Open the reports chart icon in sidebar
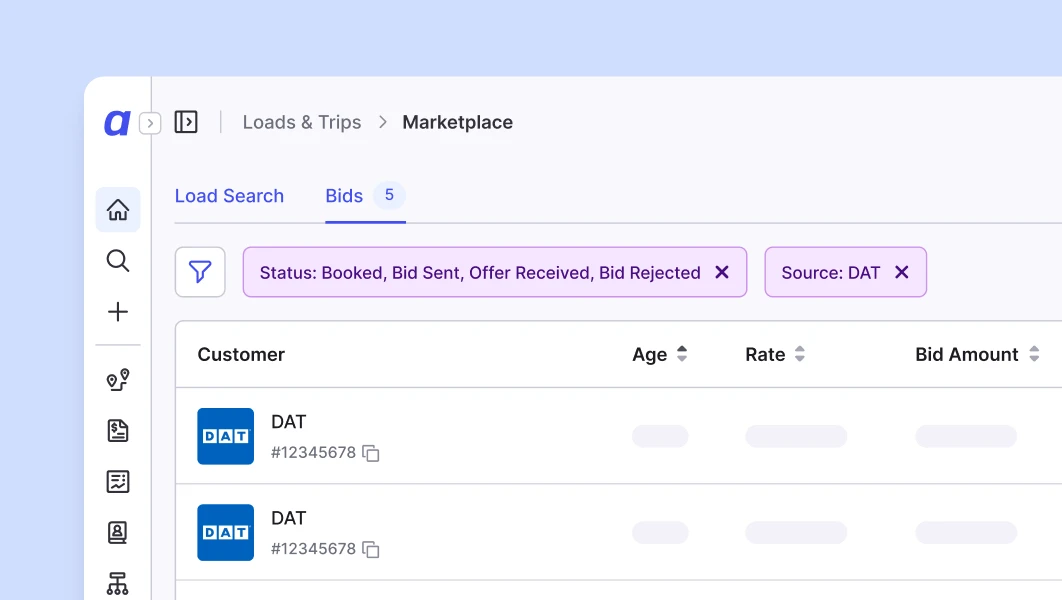Screen dimensions: 1062x600 click(x=118, y=481)
